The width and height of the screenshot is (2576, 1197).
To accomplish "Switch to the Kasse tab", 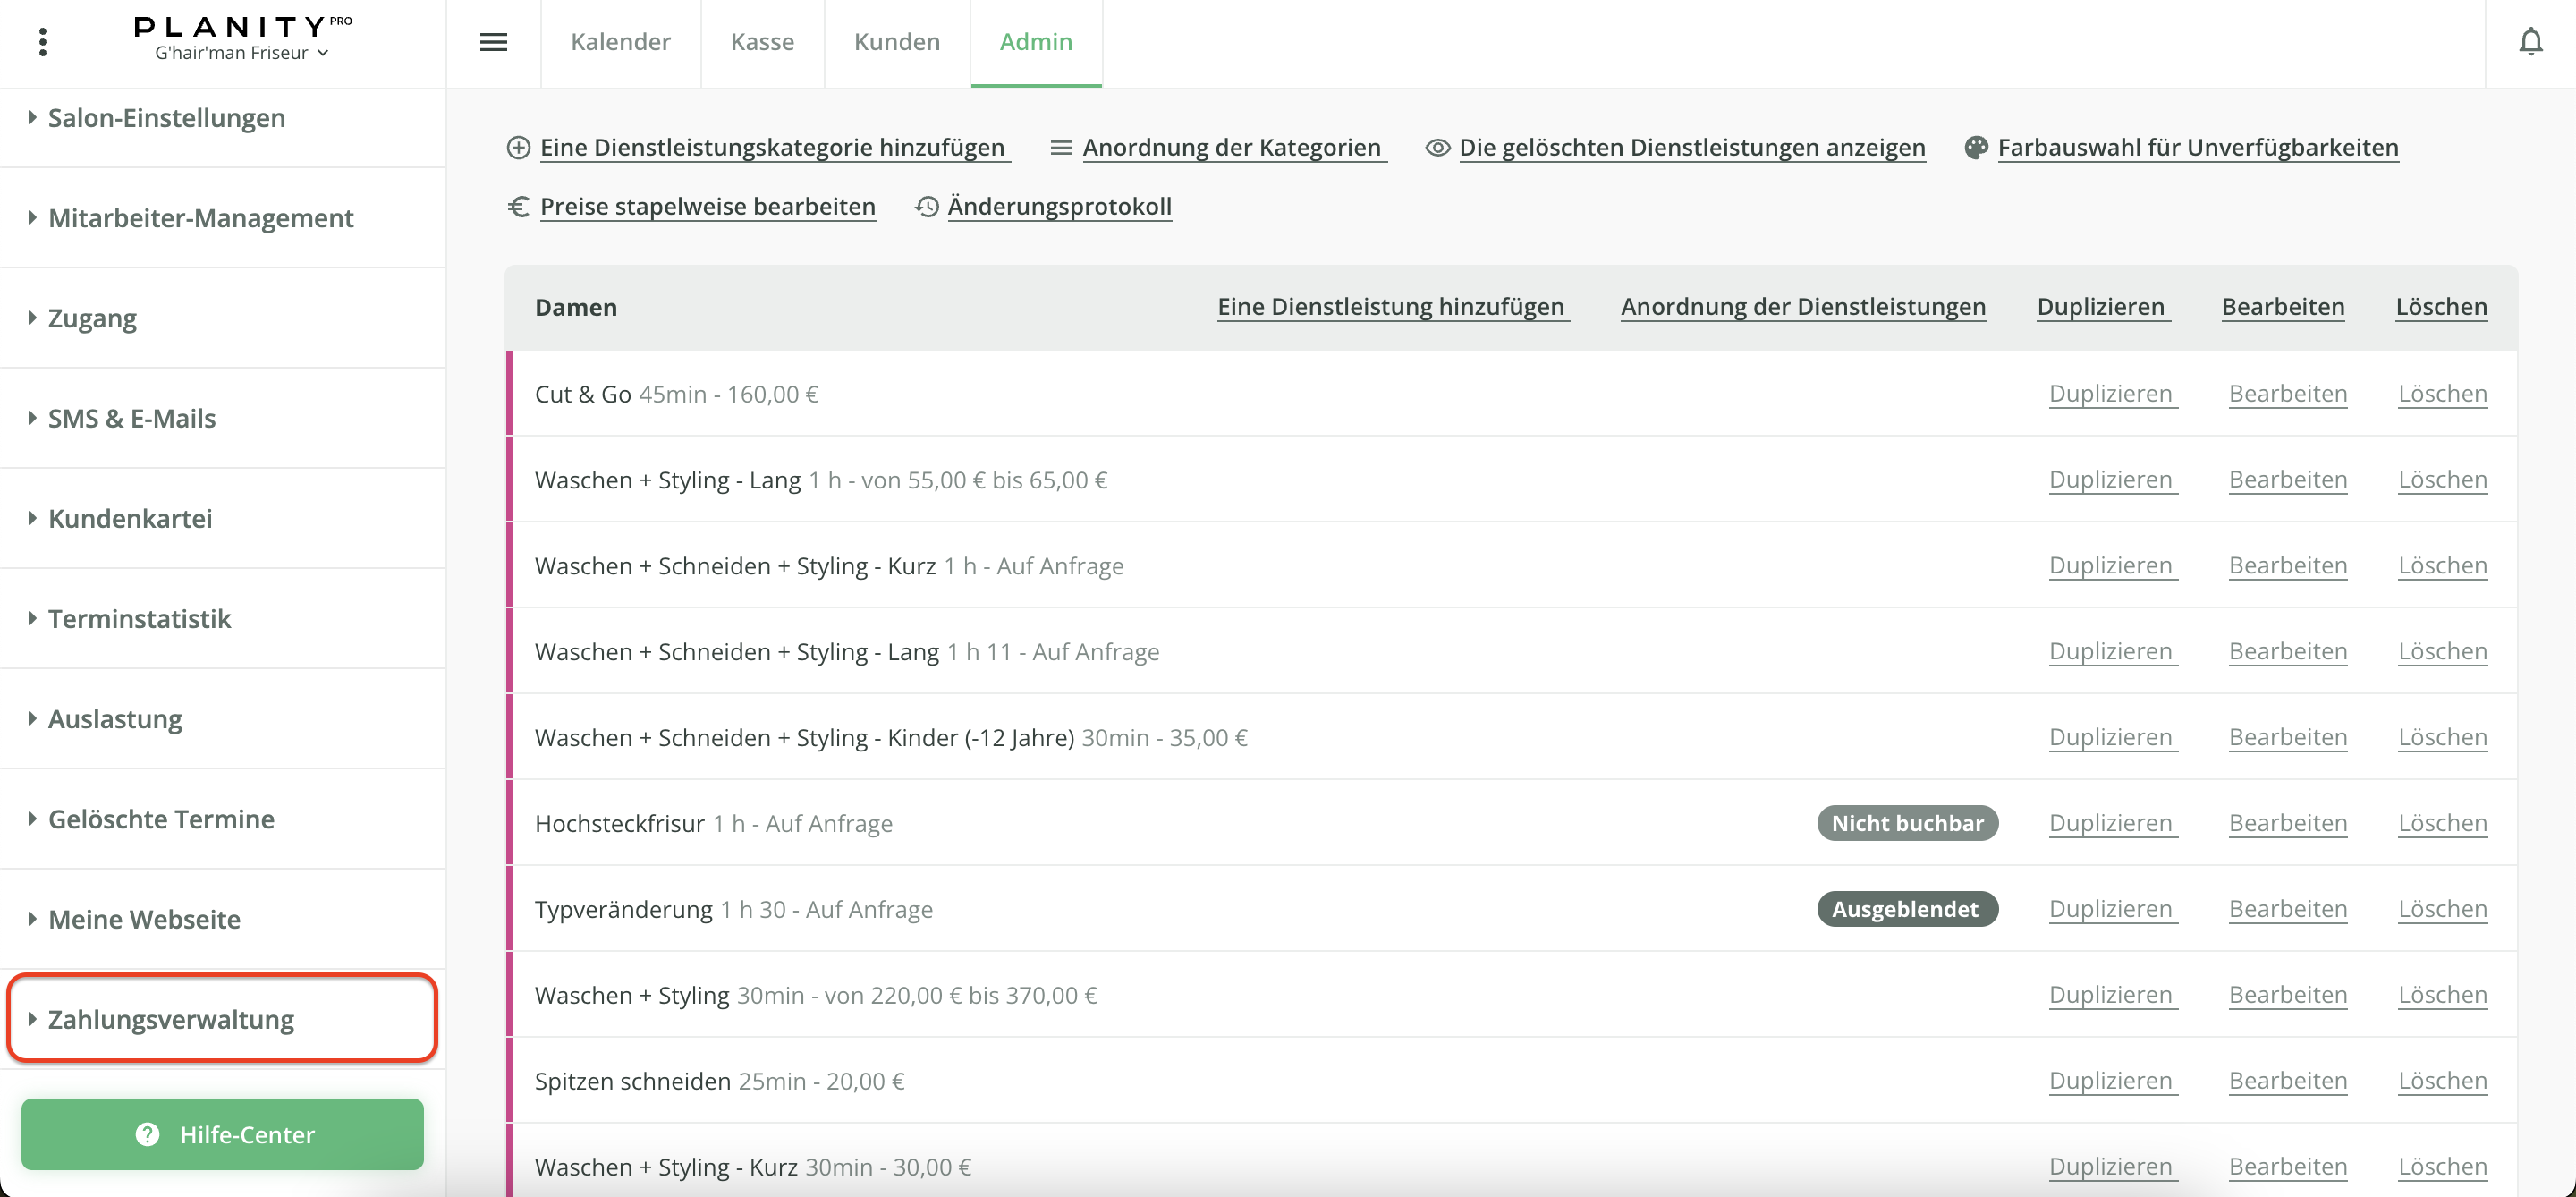I will pyautogui.click(x=762, y=42).
